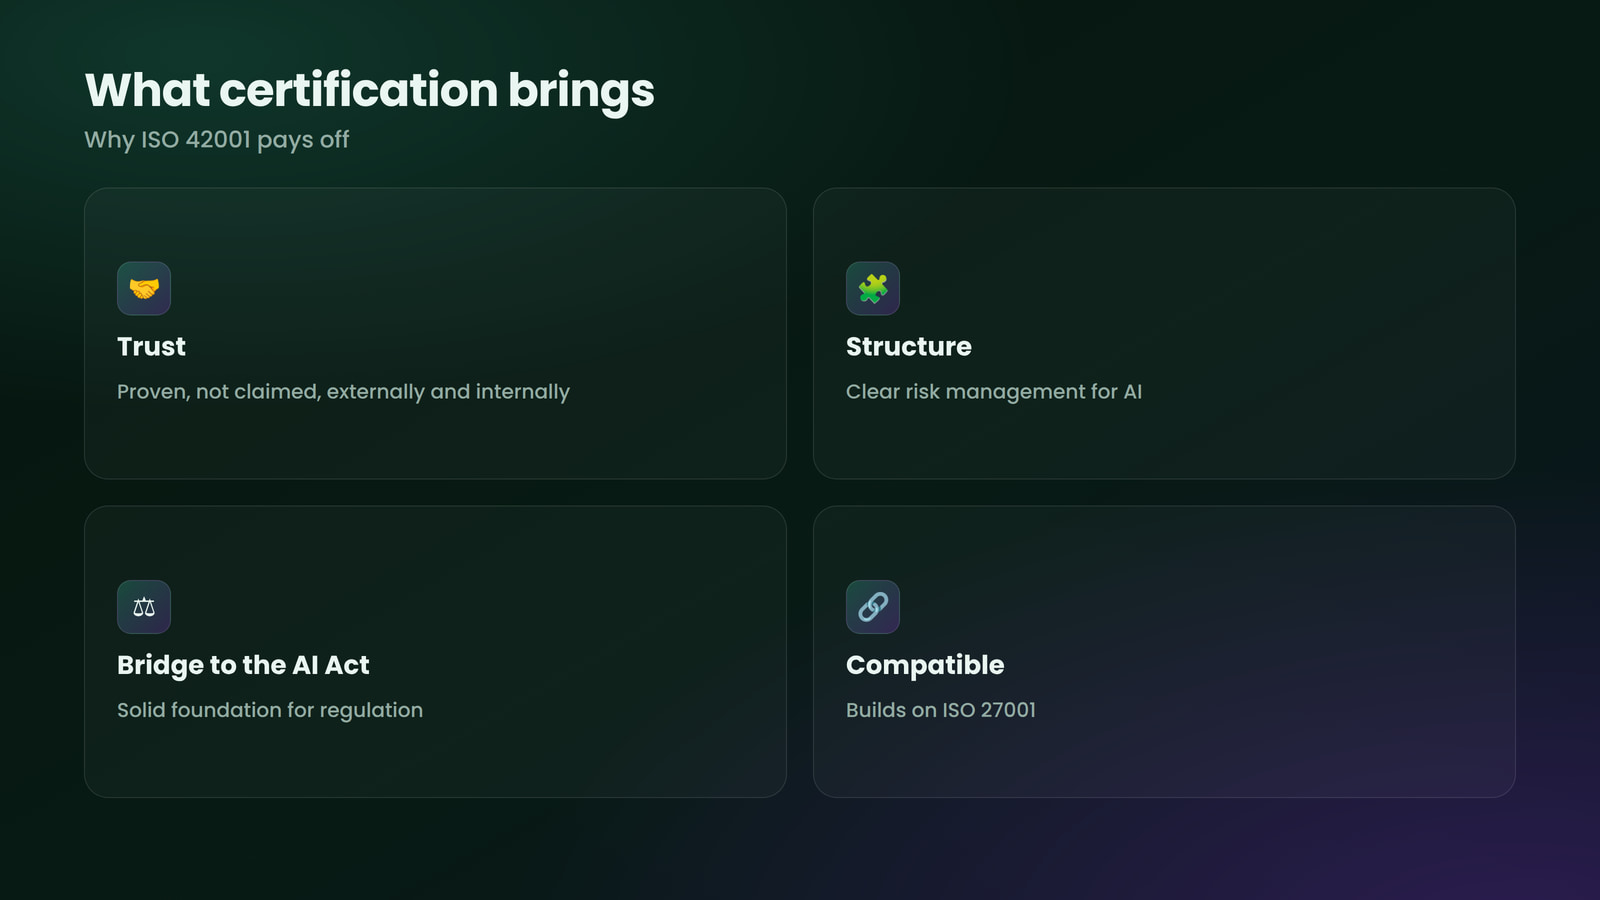Click the balance scales icon
This screenshot has width=1600, height=900.
[x=144, y=607]
